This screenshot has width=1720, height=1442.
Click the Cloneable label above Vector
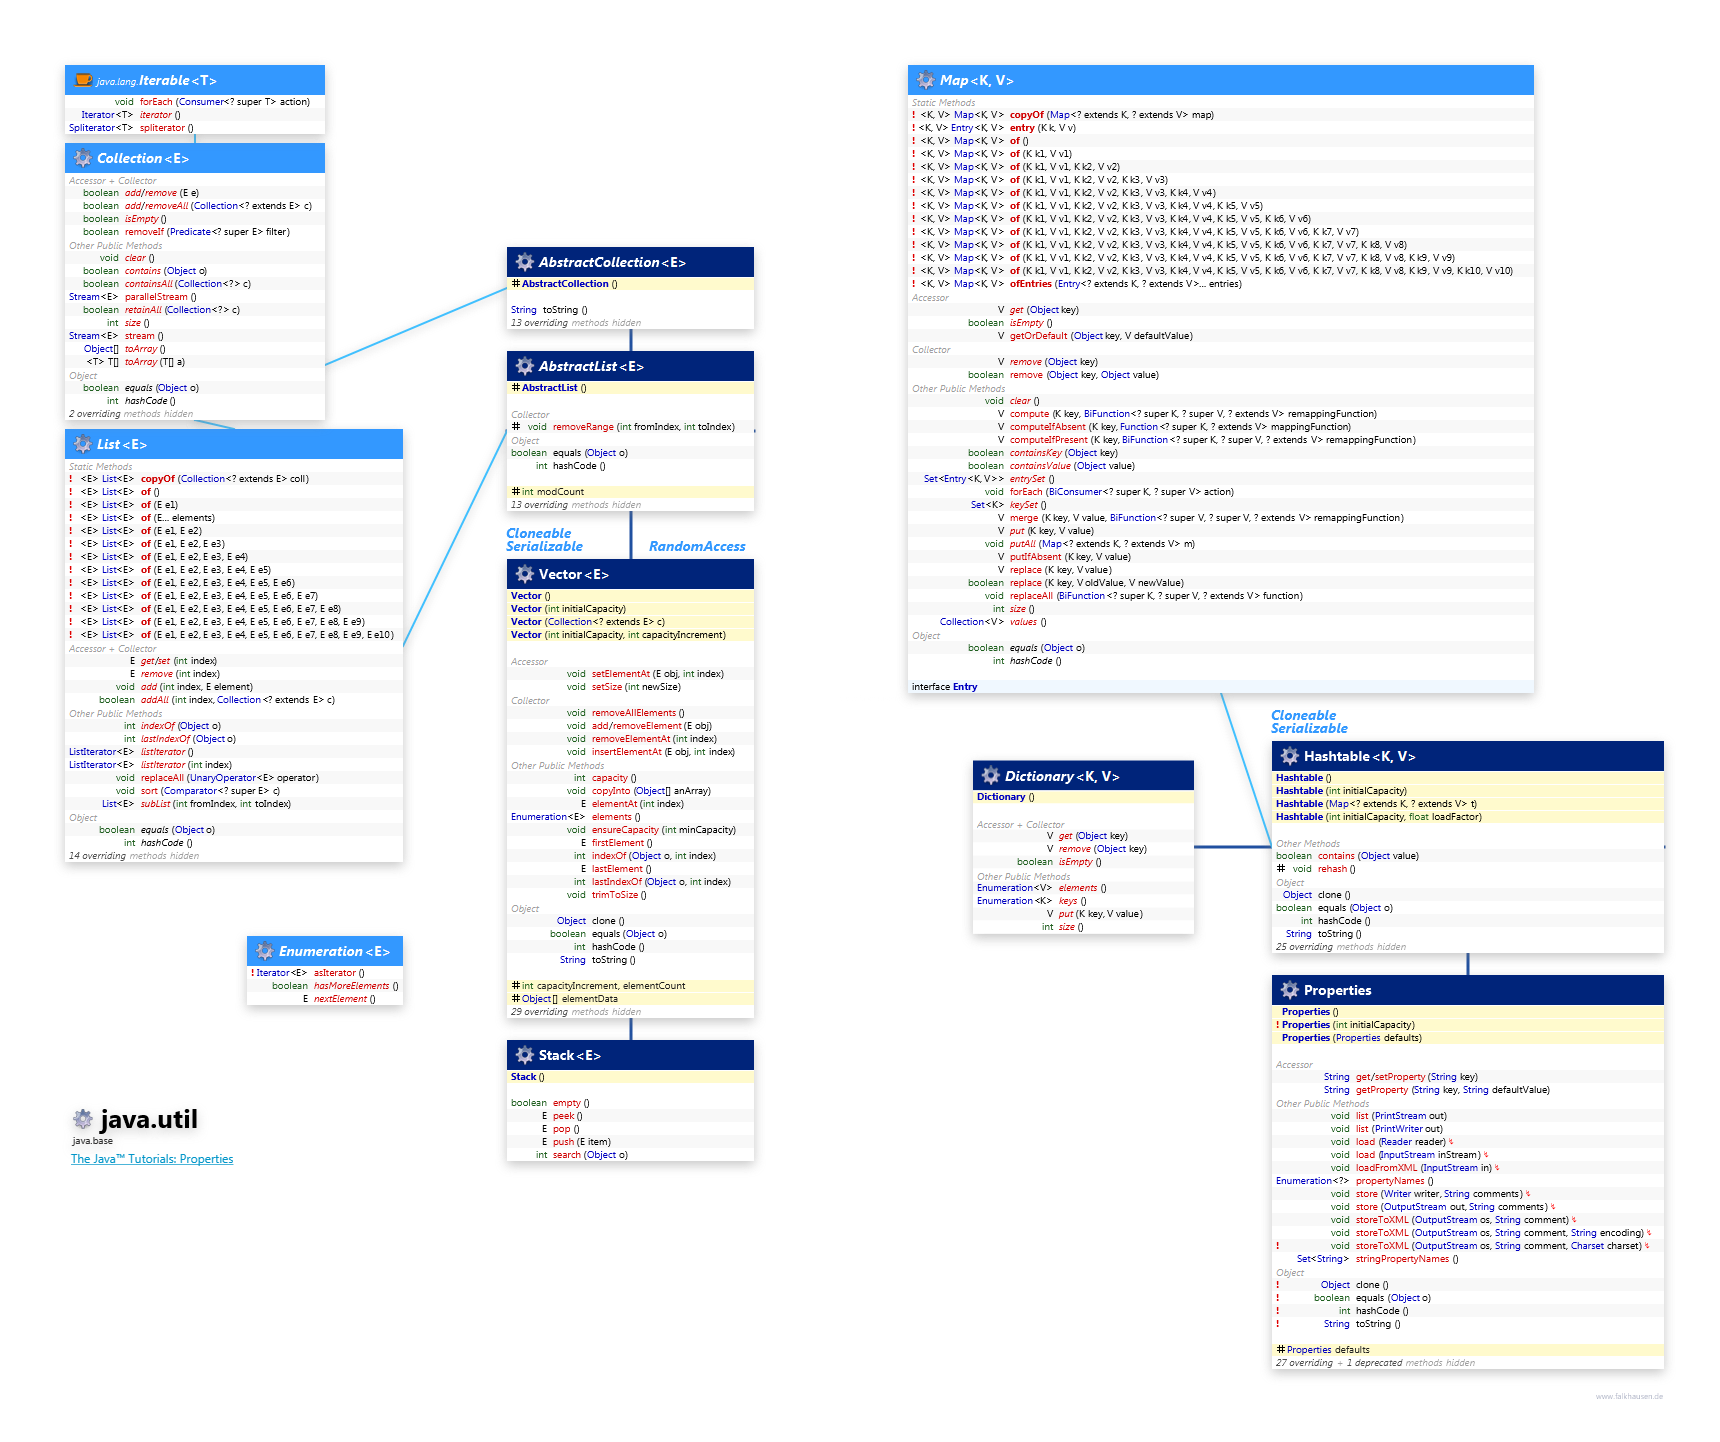point(538,533)
